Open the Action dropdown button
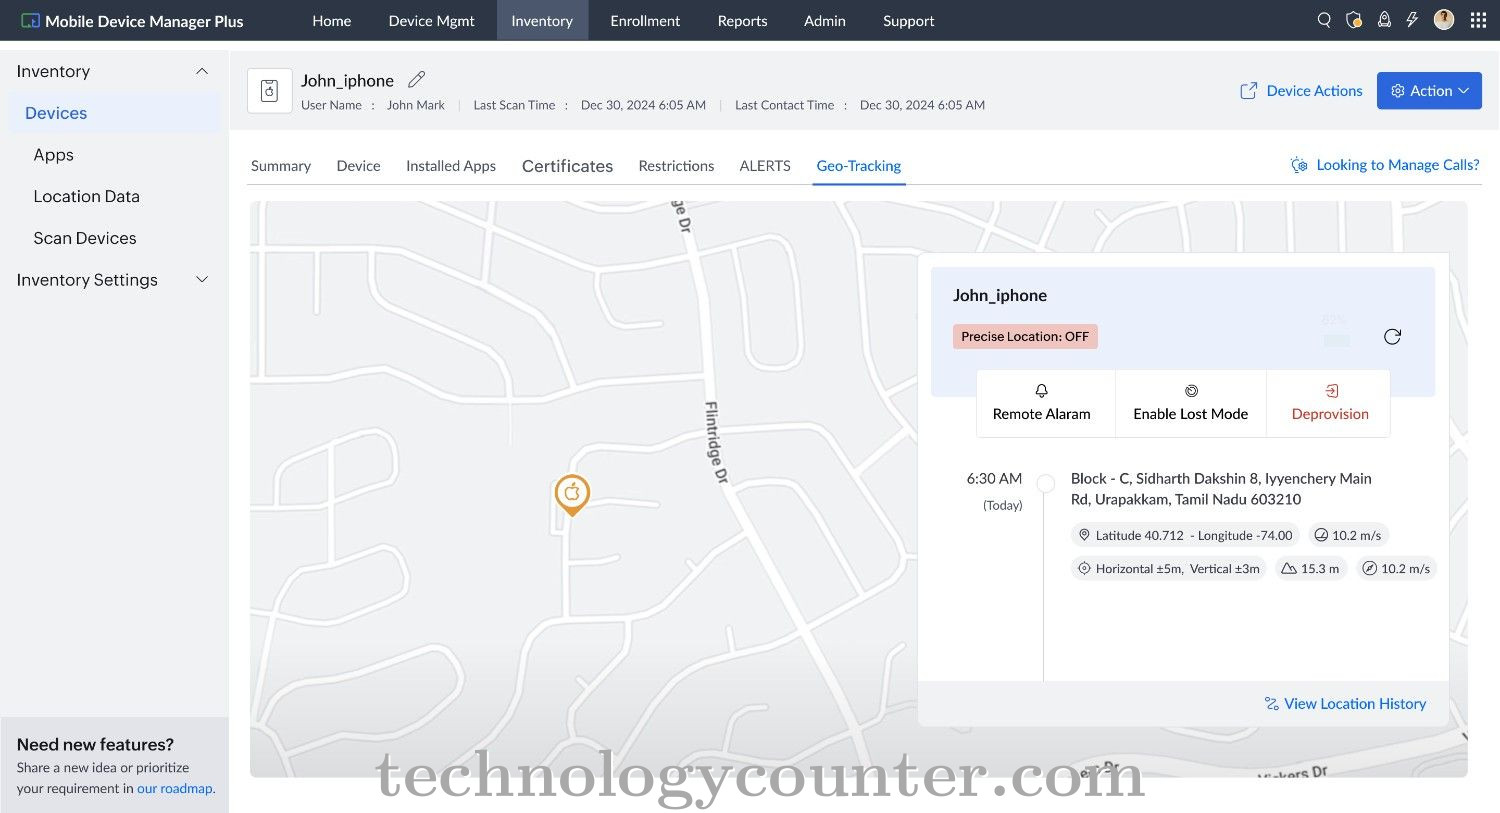This screenshot has width=1500, height=813. point(1429,91)
